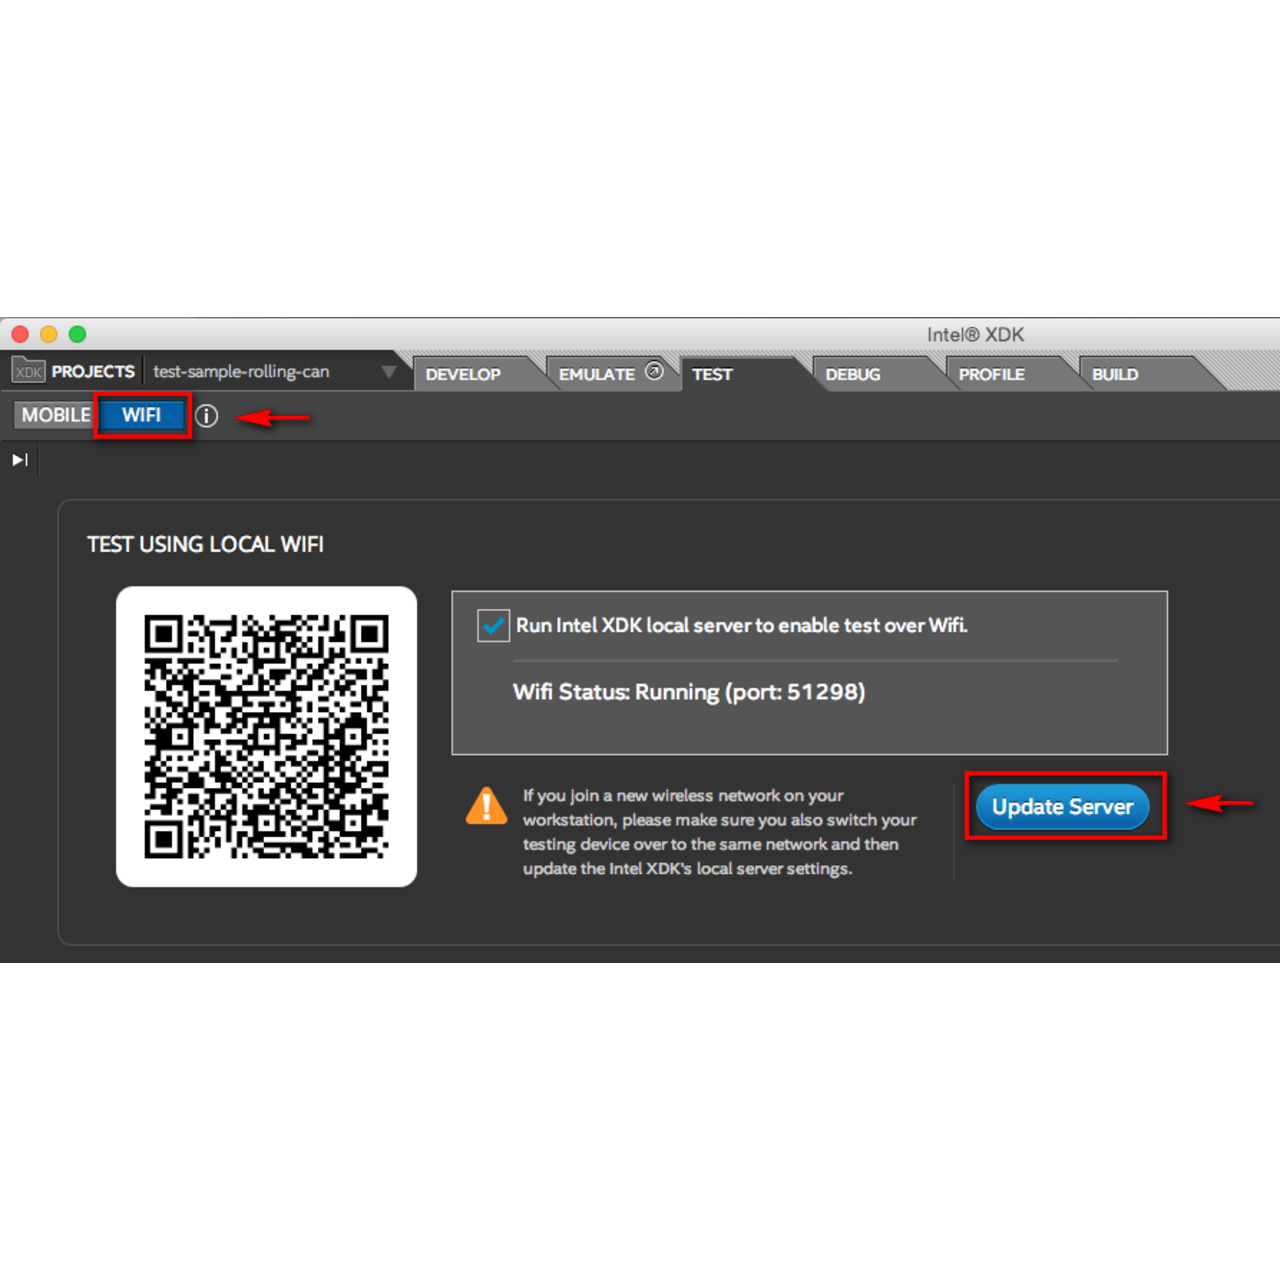
Task: Click the Test Using Local Wifi heading
Action: pyautogui.click(x=205, y=544)
